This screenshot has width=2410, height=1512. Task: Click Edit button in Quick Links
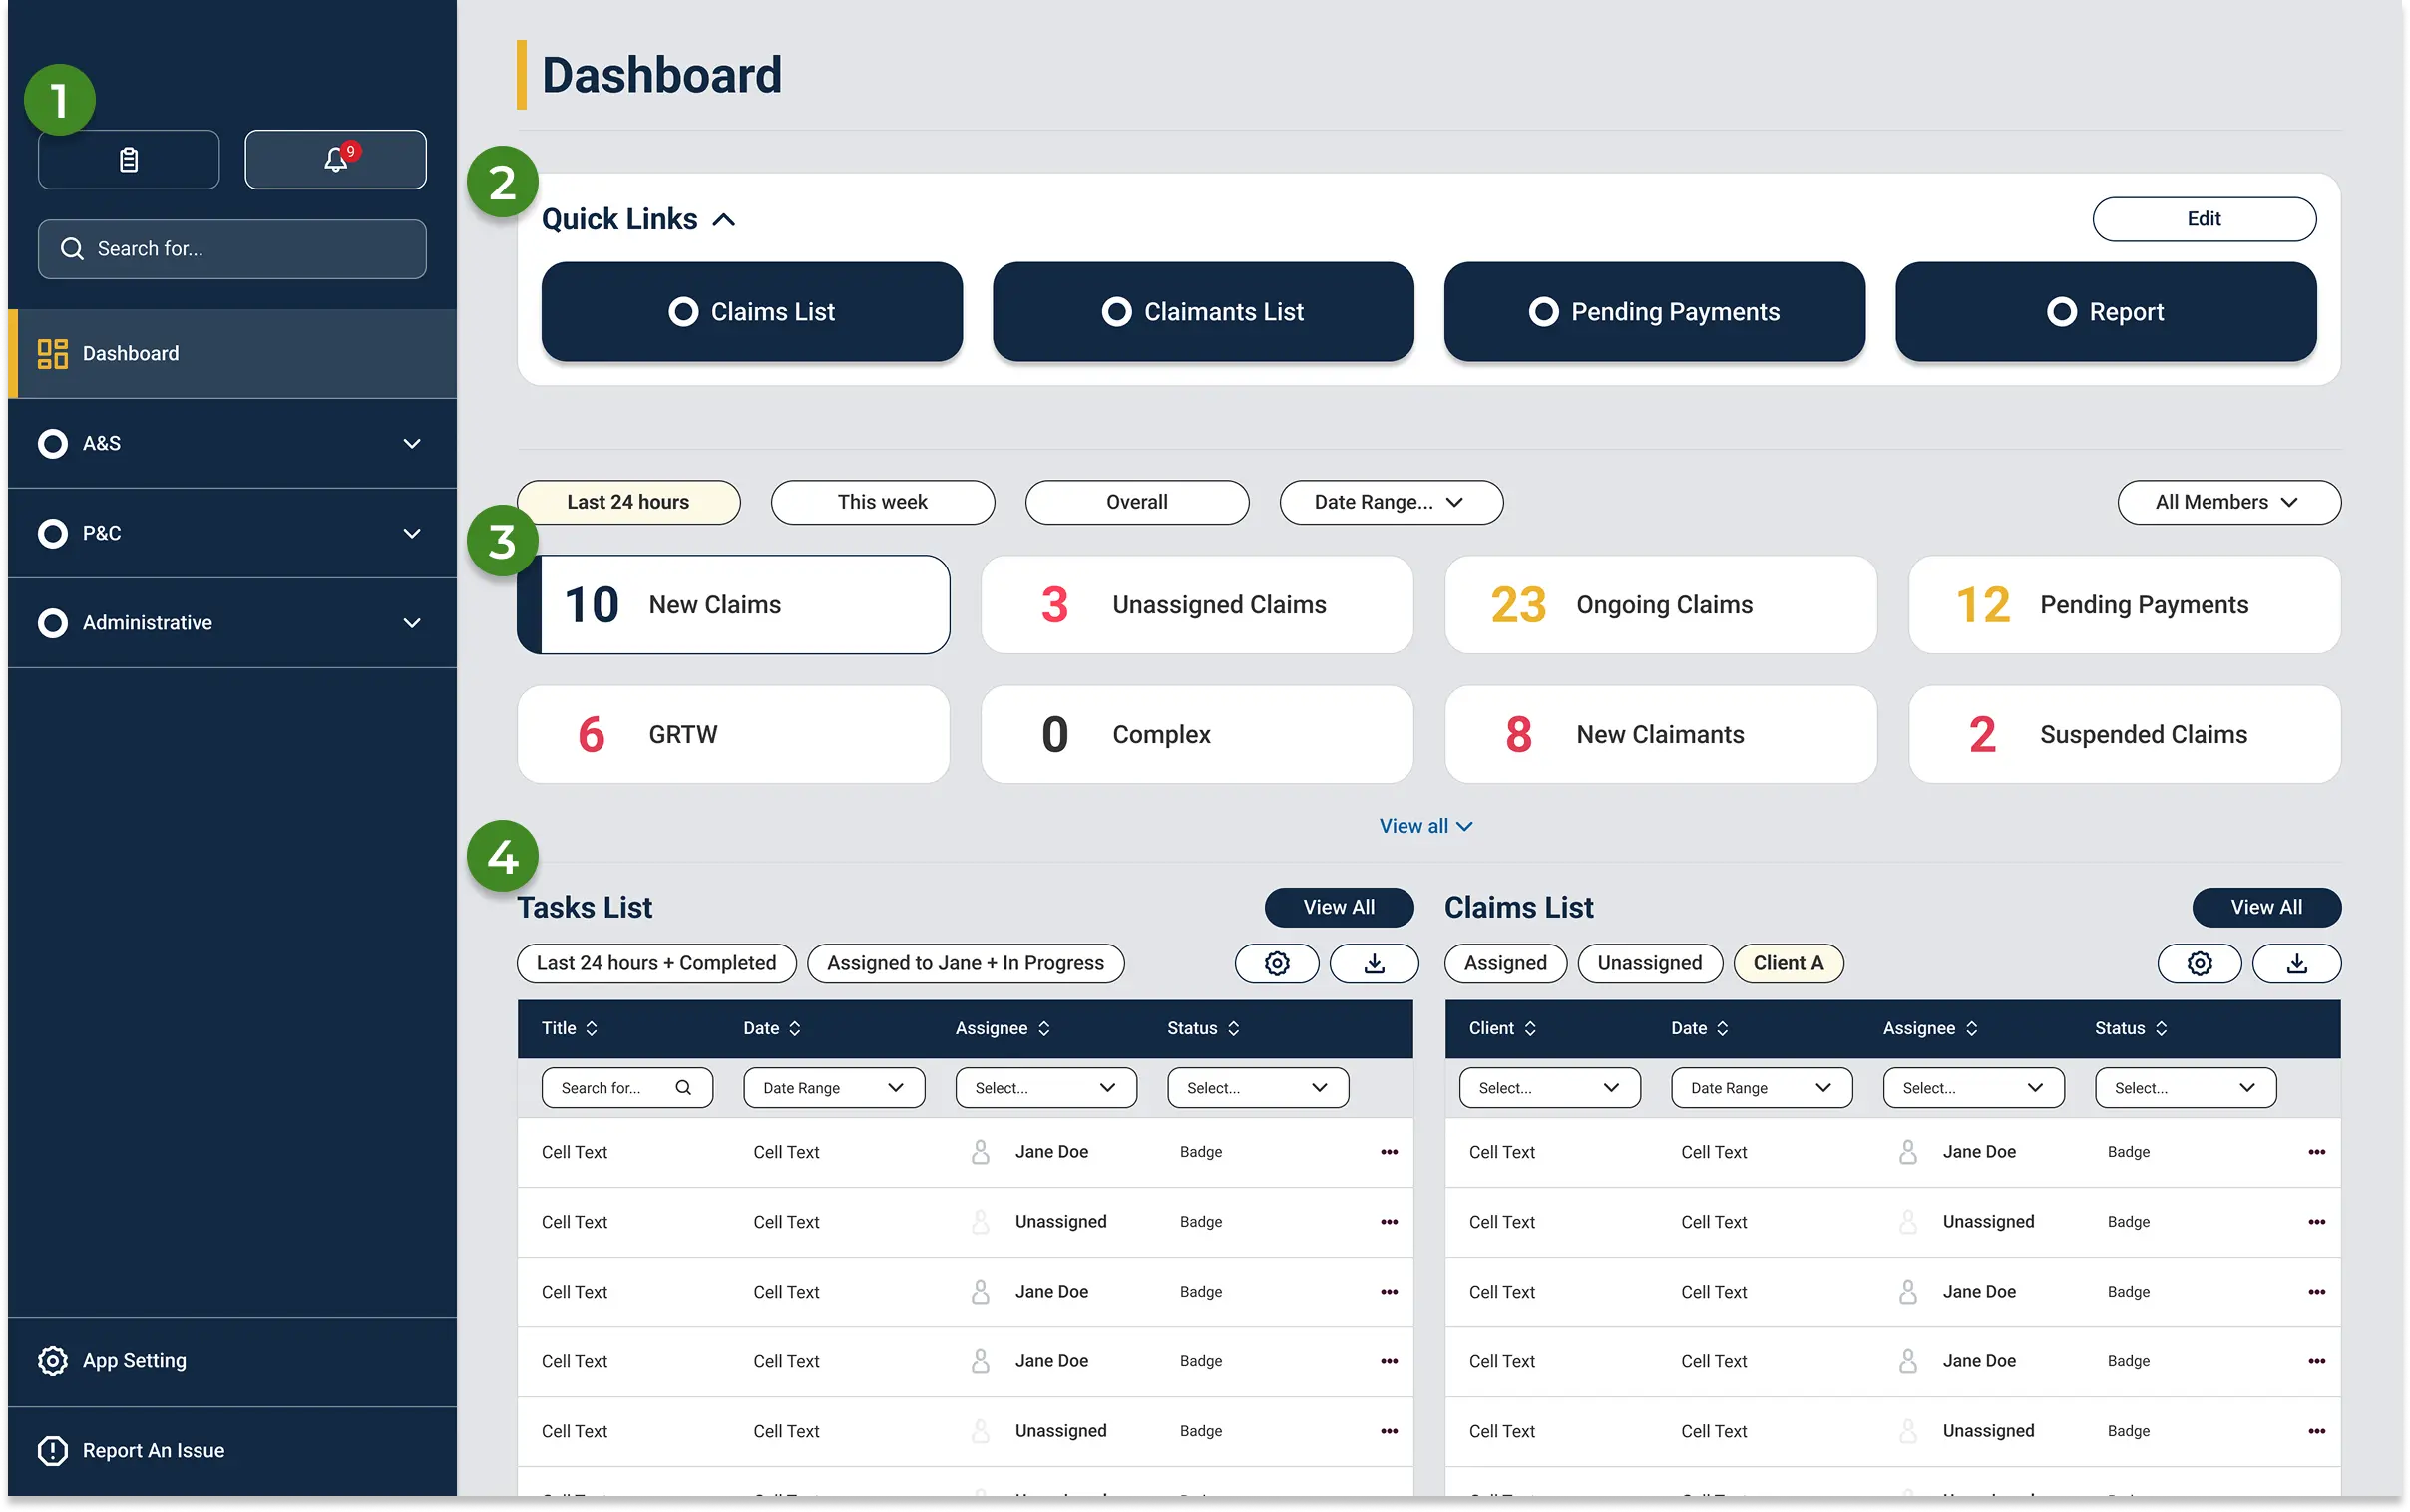tap(2203, 219)
